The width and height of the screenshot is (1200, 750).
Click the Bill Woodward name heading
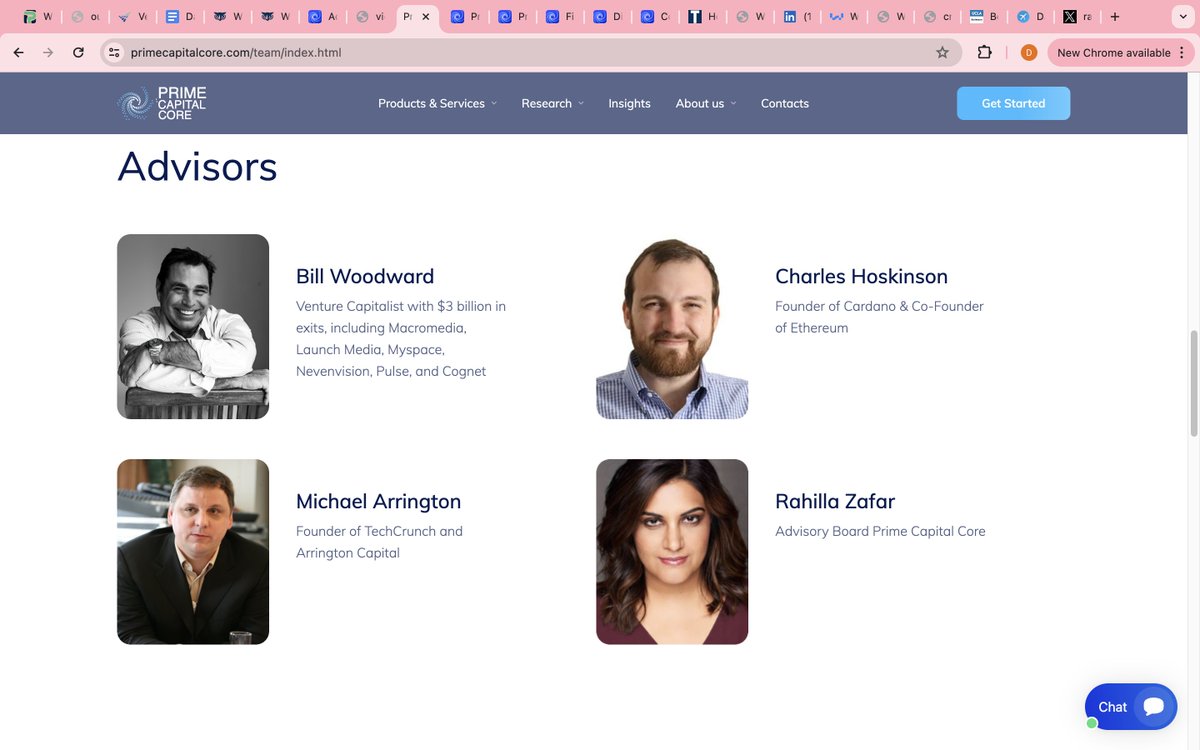coord(365,276)
